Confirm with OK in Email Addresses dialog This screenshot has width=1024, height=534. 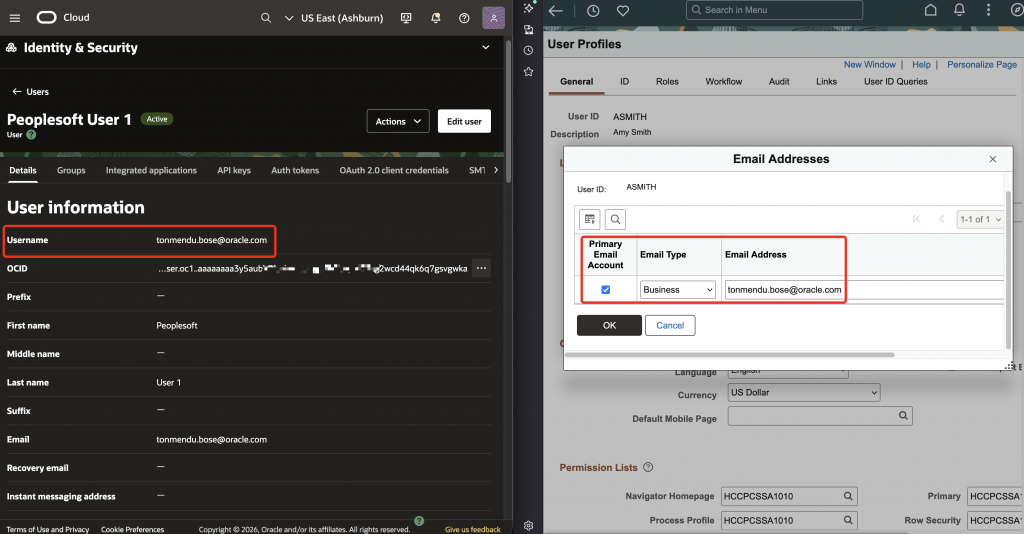(609, 325)
